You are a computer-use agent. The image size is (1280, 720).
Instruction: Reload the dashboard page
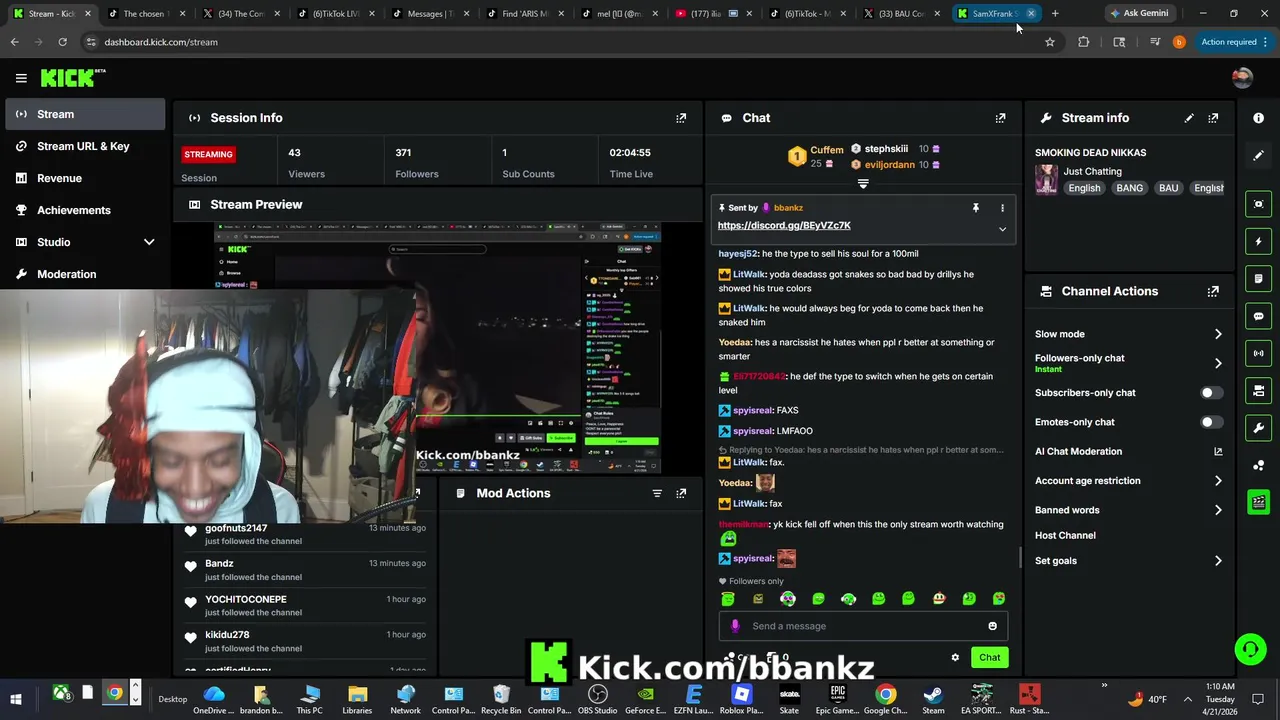point(62,42)
